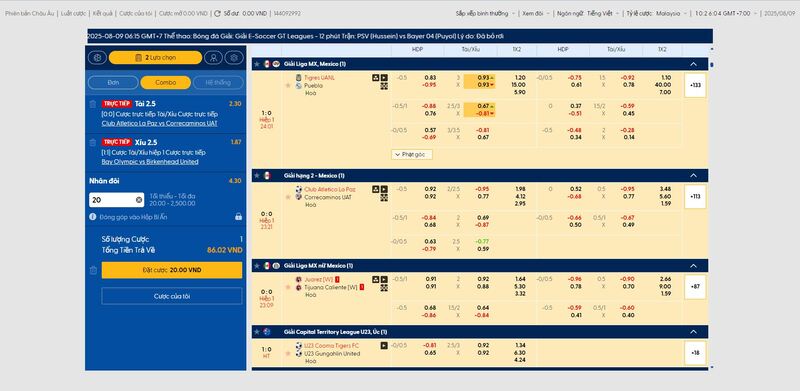Viewport: 800px width, 391px height.
Task: Refresh the balance using the reload icon
Action: click(x=217, y=13)
